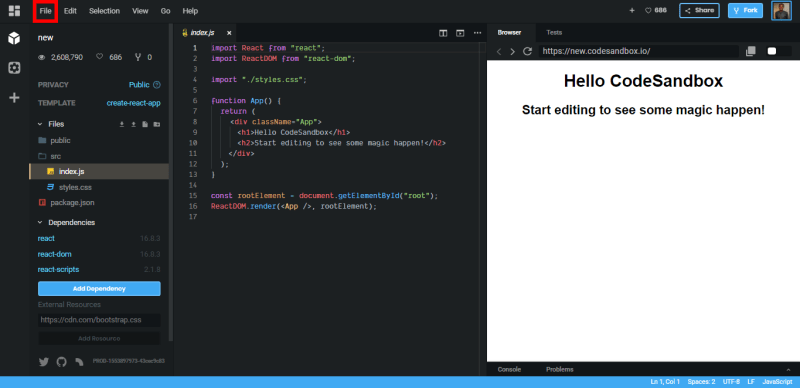800x388 pixels.
Task: Expand the bottom panel chevron near Problems
Action: coord(788,370)
